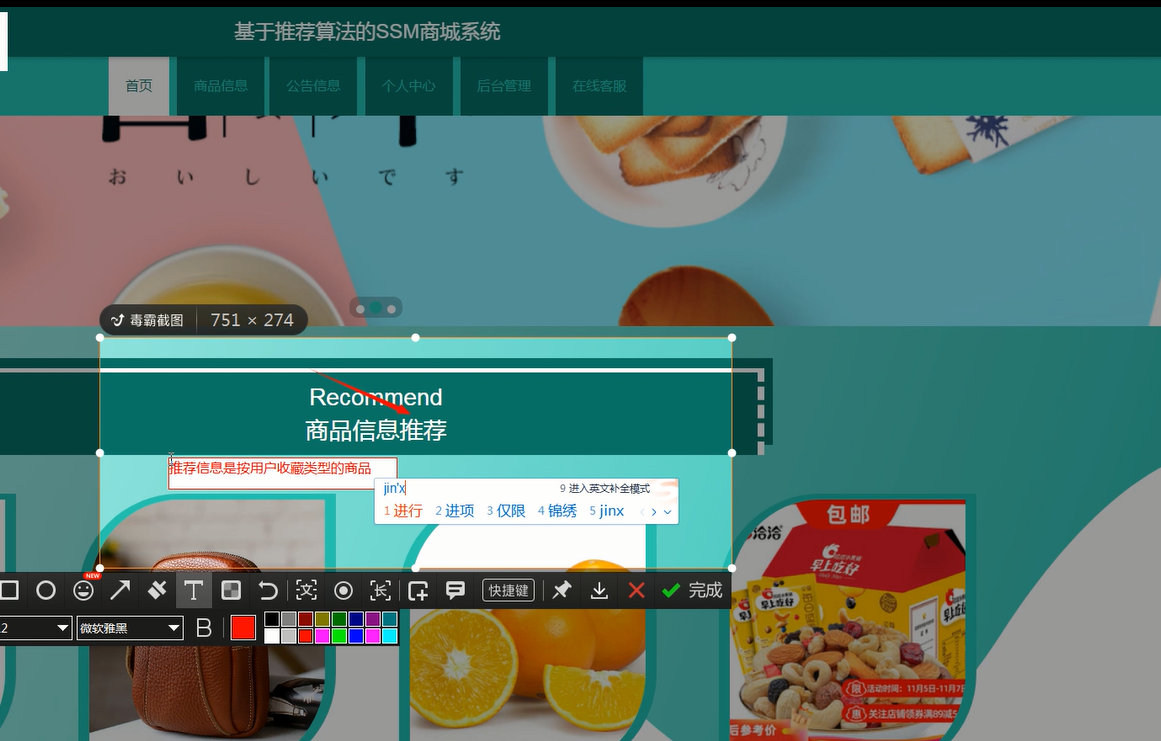Open the 商品信息 navigation tab
Viewport: 1161px width, 741px height.
(x=220, y=86)
